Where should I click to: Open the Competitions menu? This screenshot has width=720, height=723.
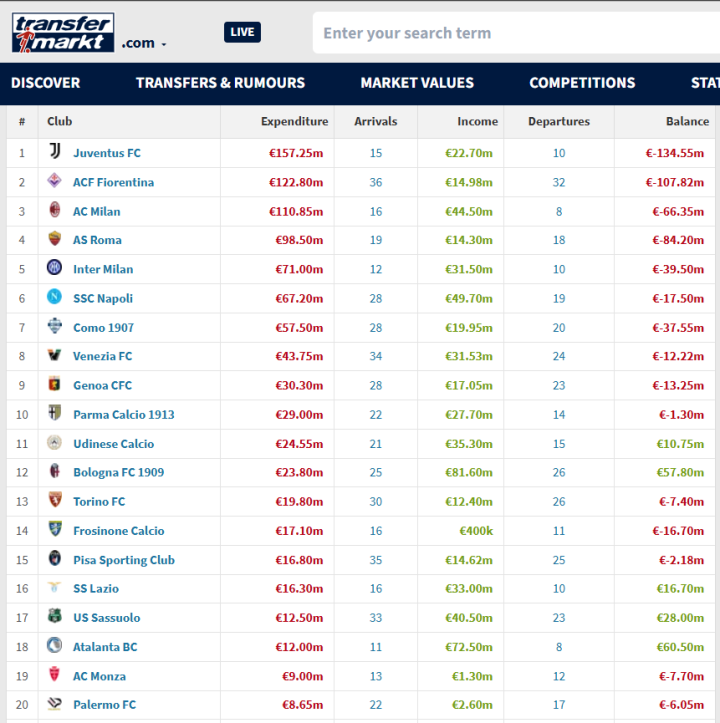583,83
